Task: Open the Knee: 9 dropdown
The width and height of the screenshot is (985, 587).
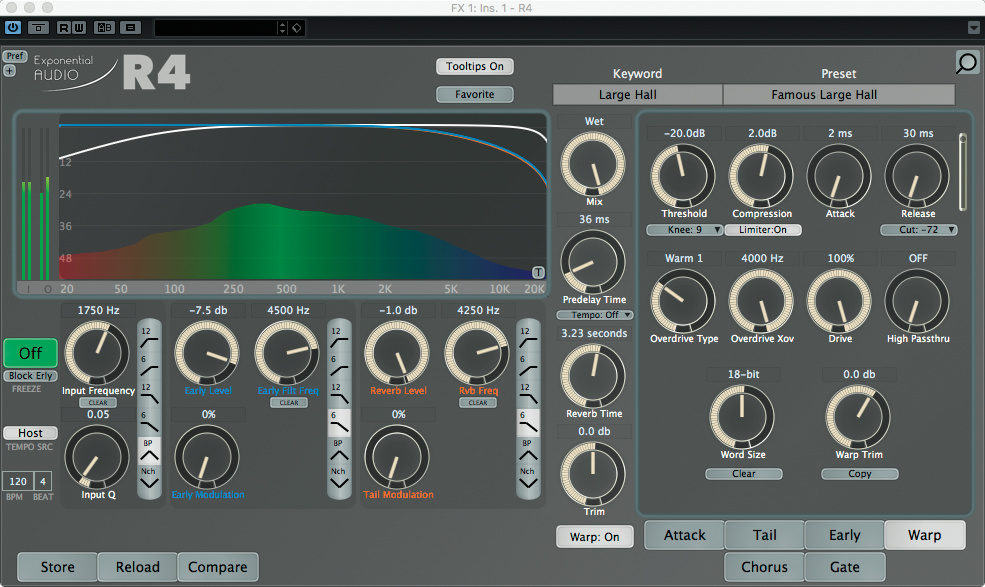Action: [x=684, y=230]
